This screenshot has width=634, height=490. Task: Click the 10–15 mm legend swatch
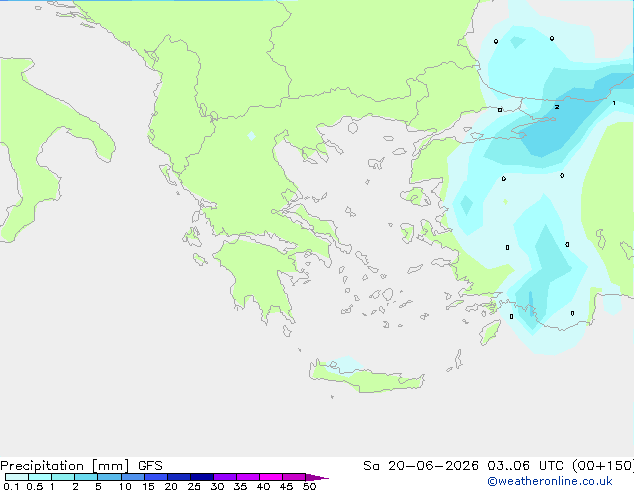tap(132, 477)
